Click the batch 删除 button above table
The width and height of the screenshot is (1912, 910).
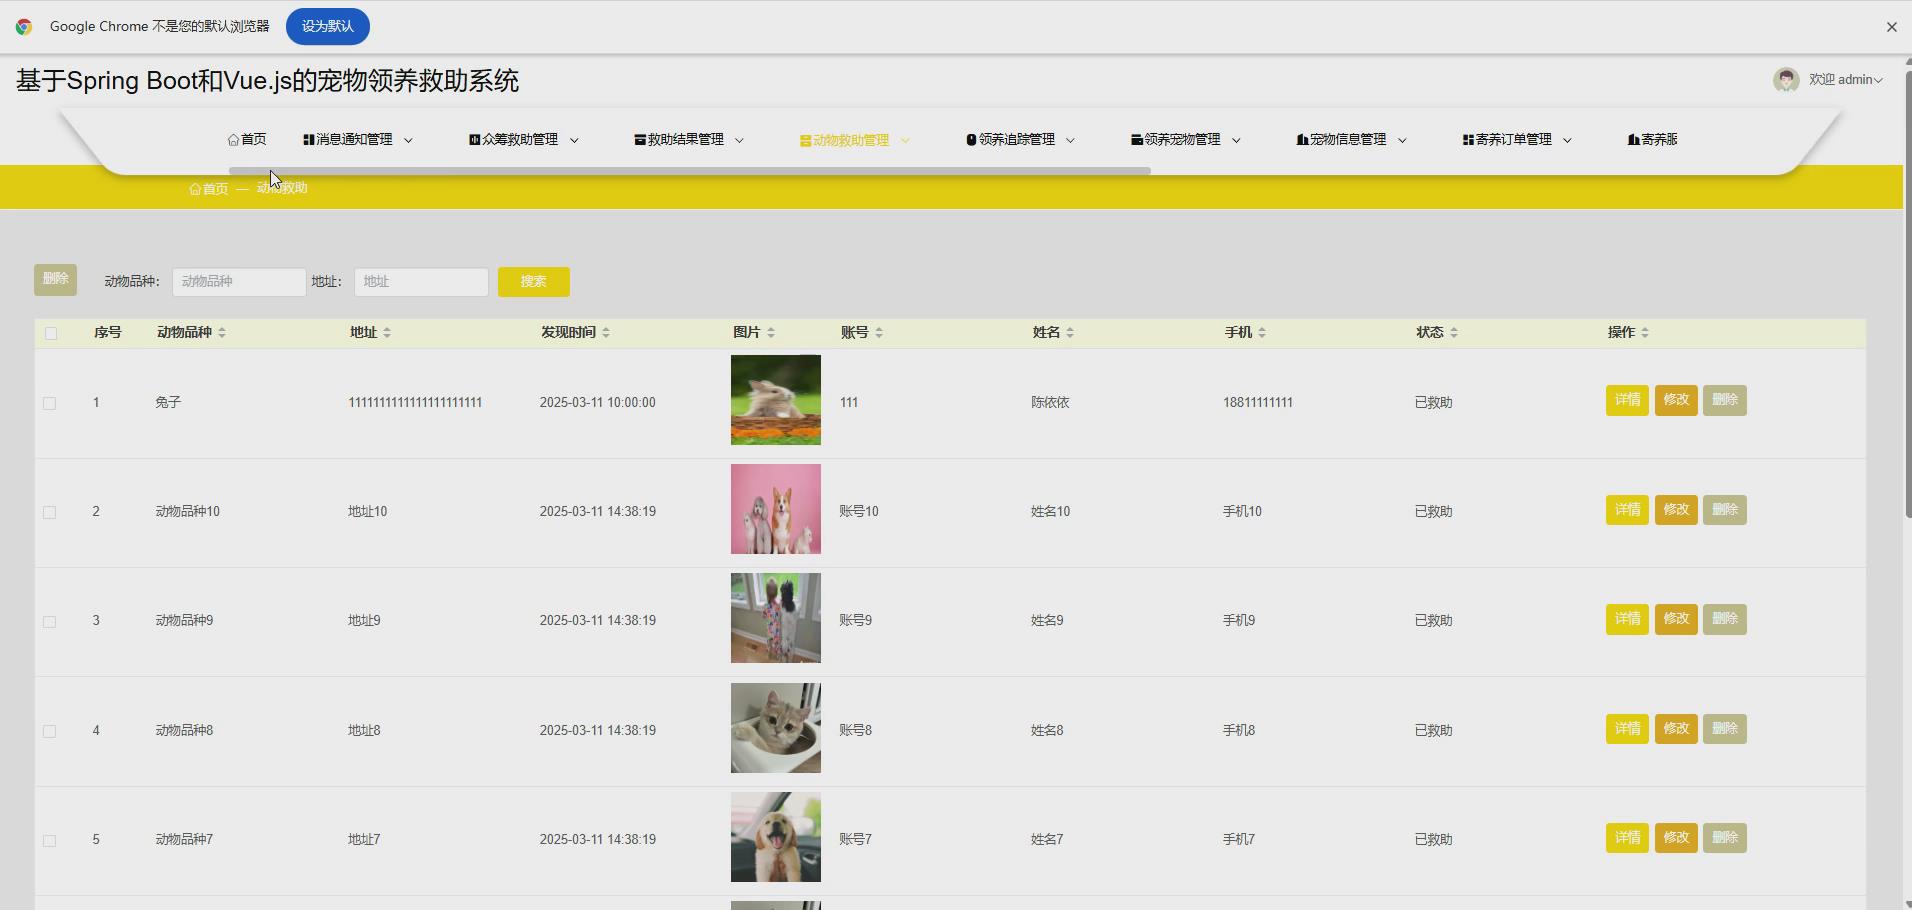coord(55,280)
